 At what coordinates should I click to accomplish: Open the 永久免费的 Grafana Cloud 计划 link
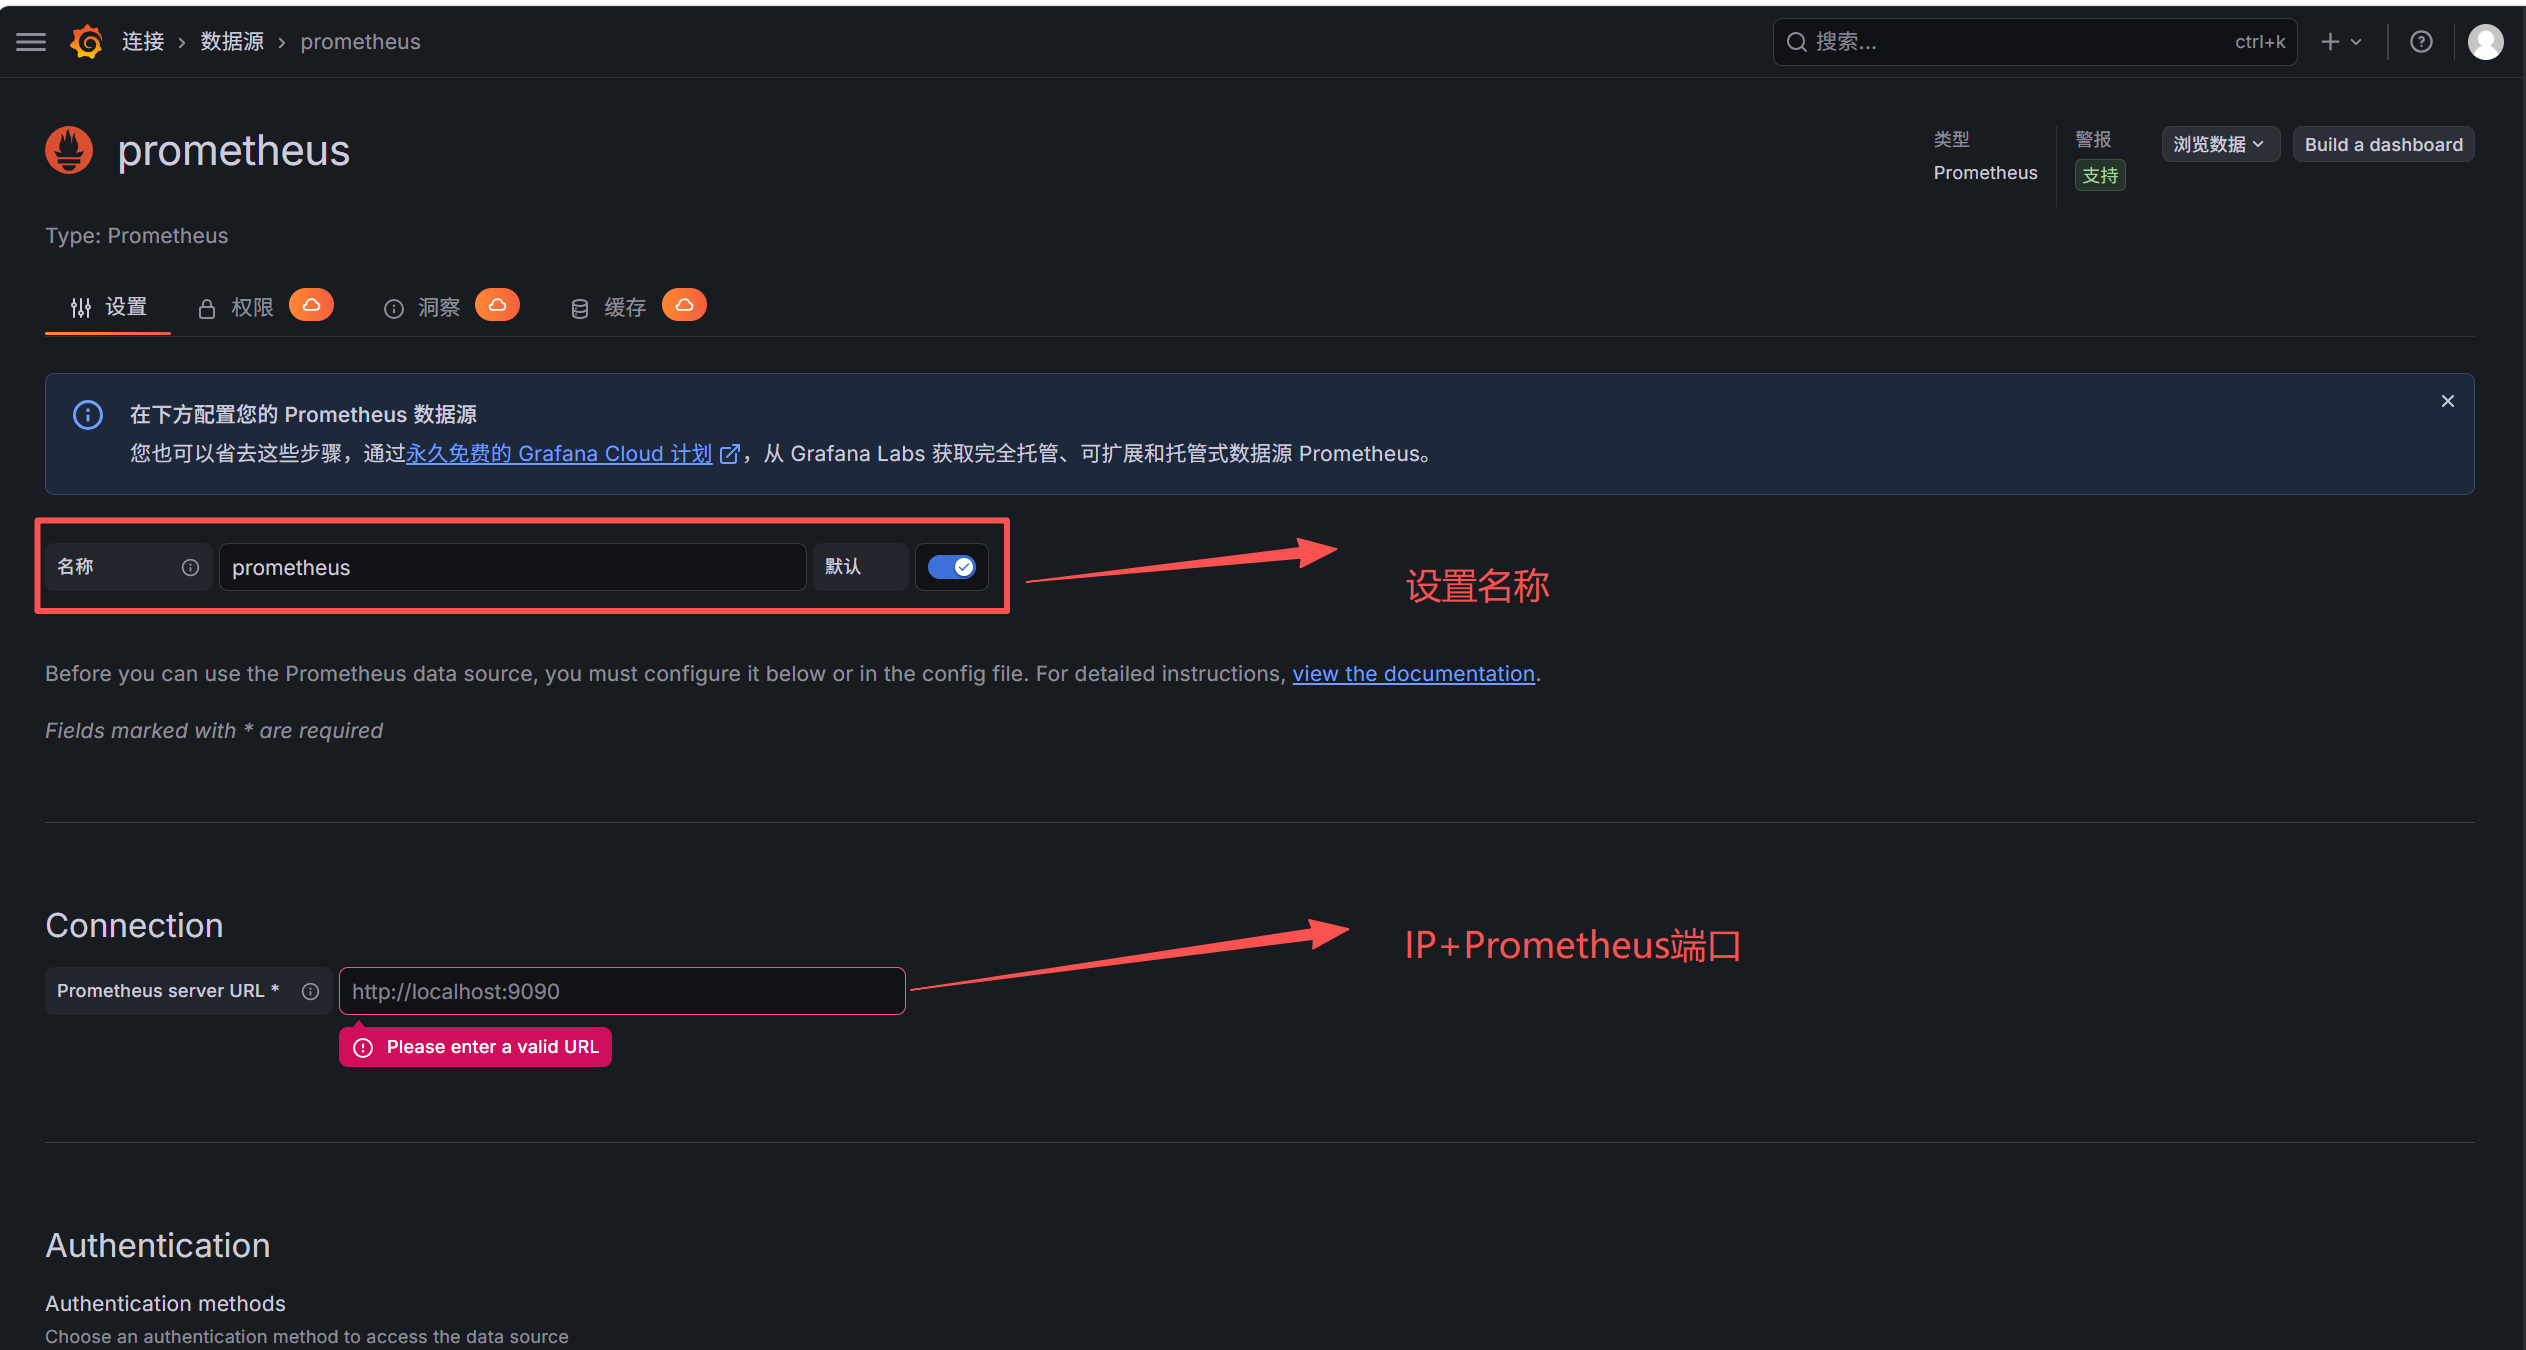click(x=572, y=453)
